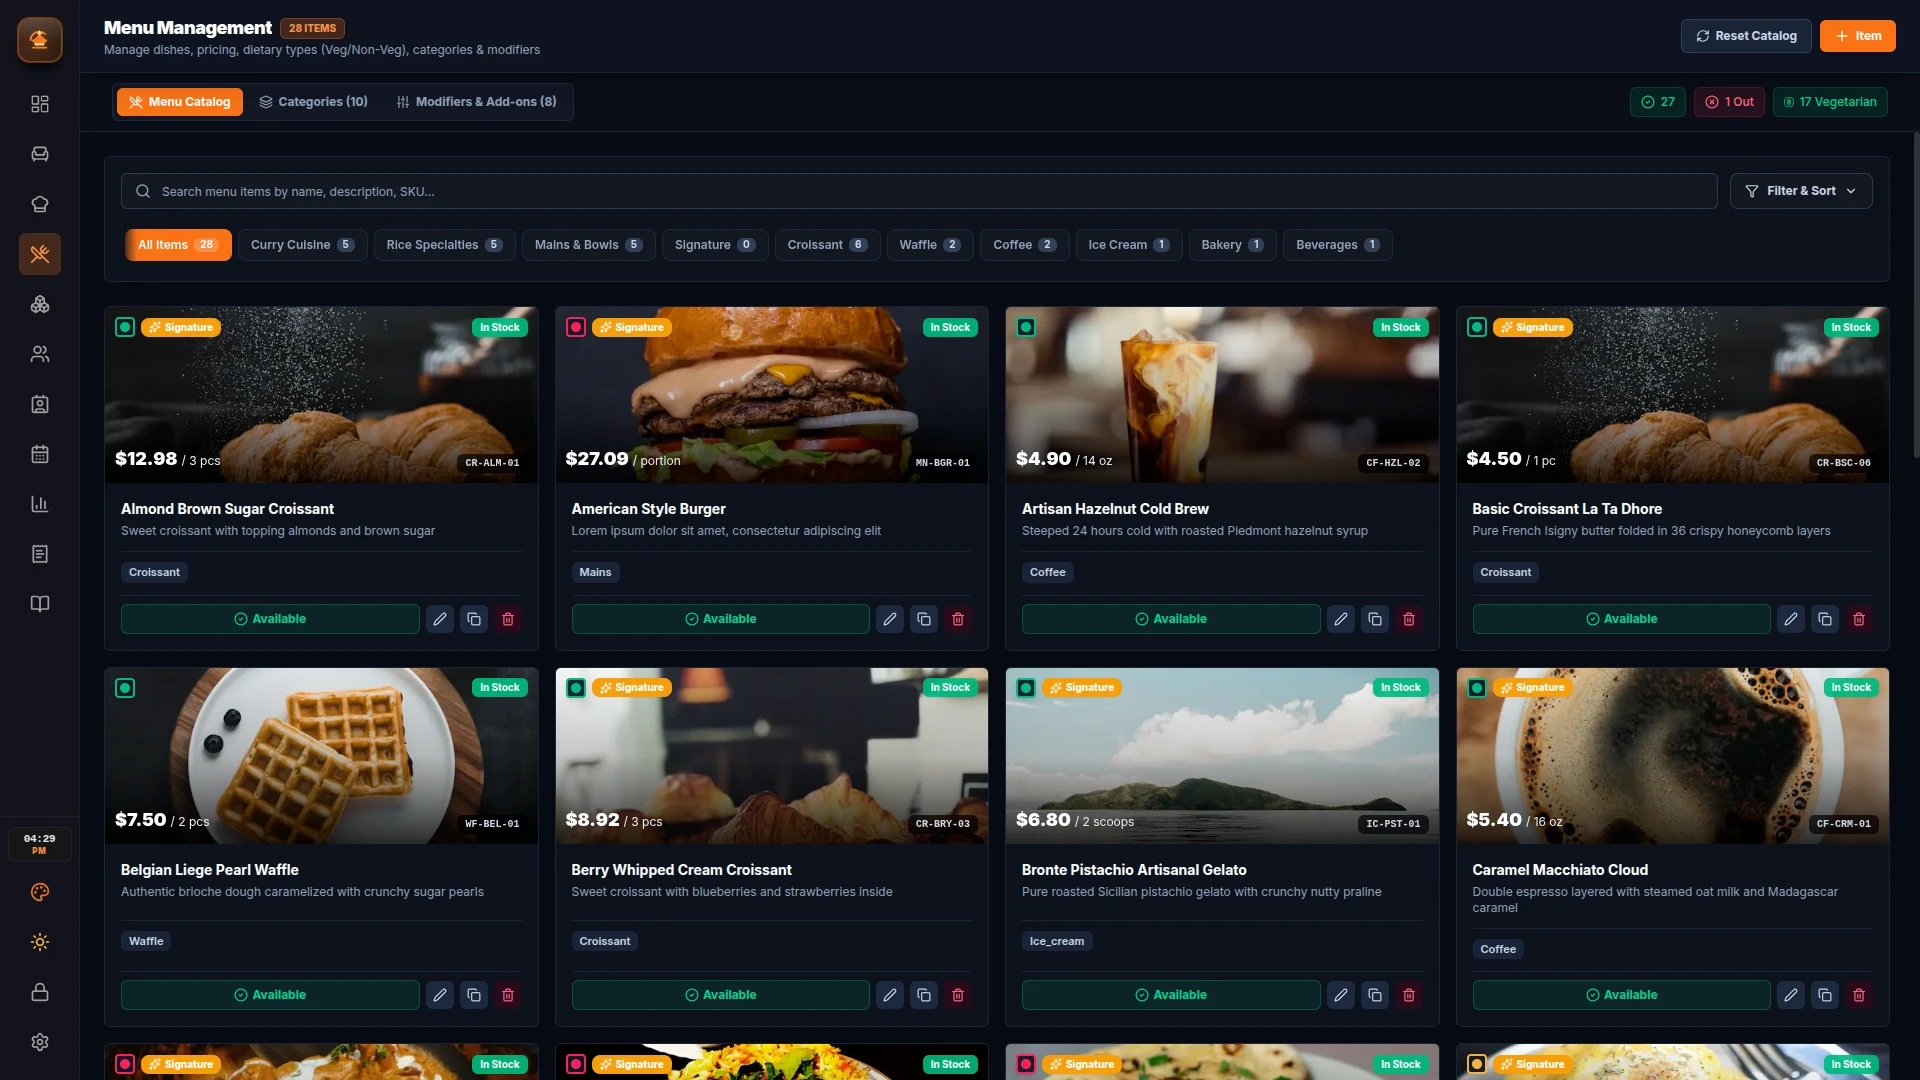Switch to the Modifiers & Add-ons tab
1920x1080 pixels.
477,102
